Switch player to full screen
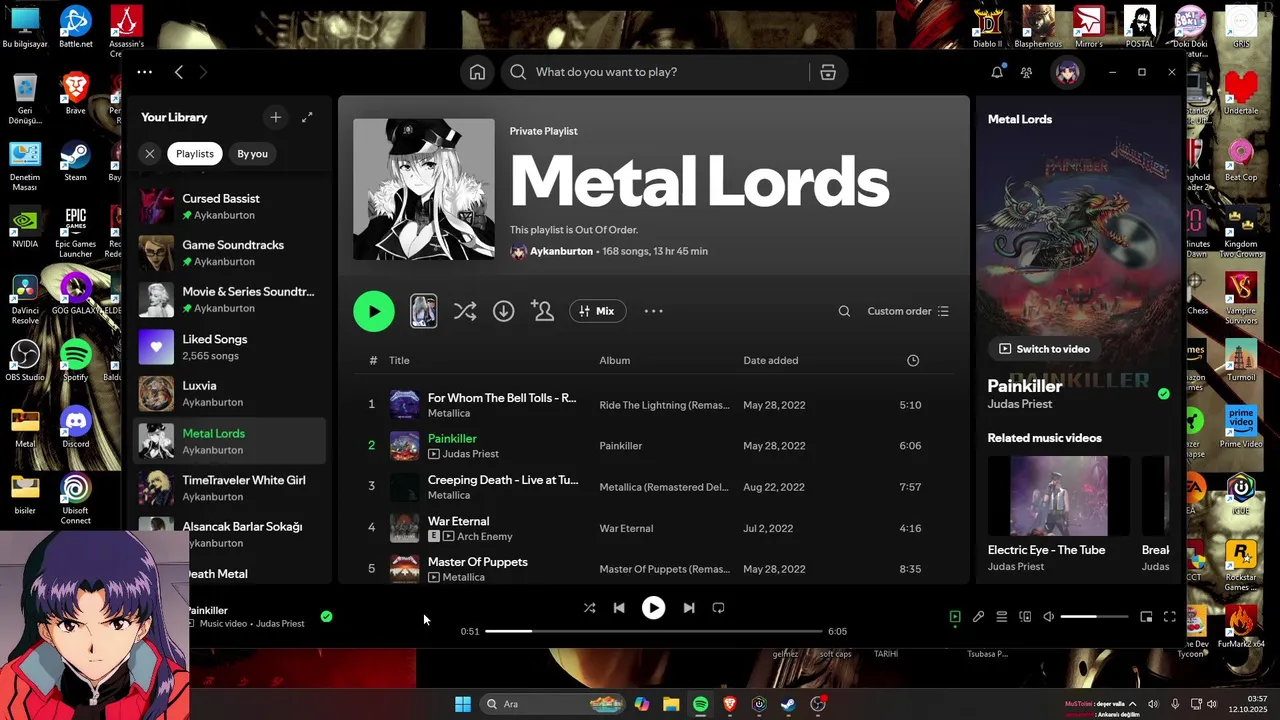1280x720 pixels. point(1170,617)
